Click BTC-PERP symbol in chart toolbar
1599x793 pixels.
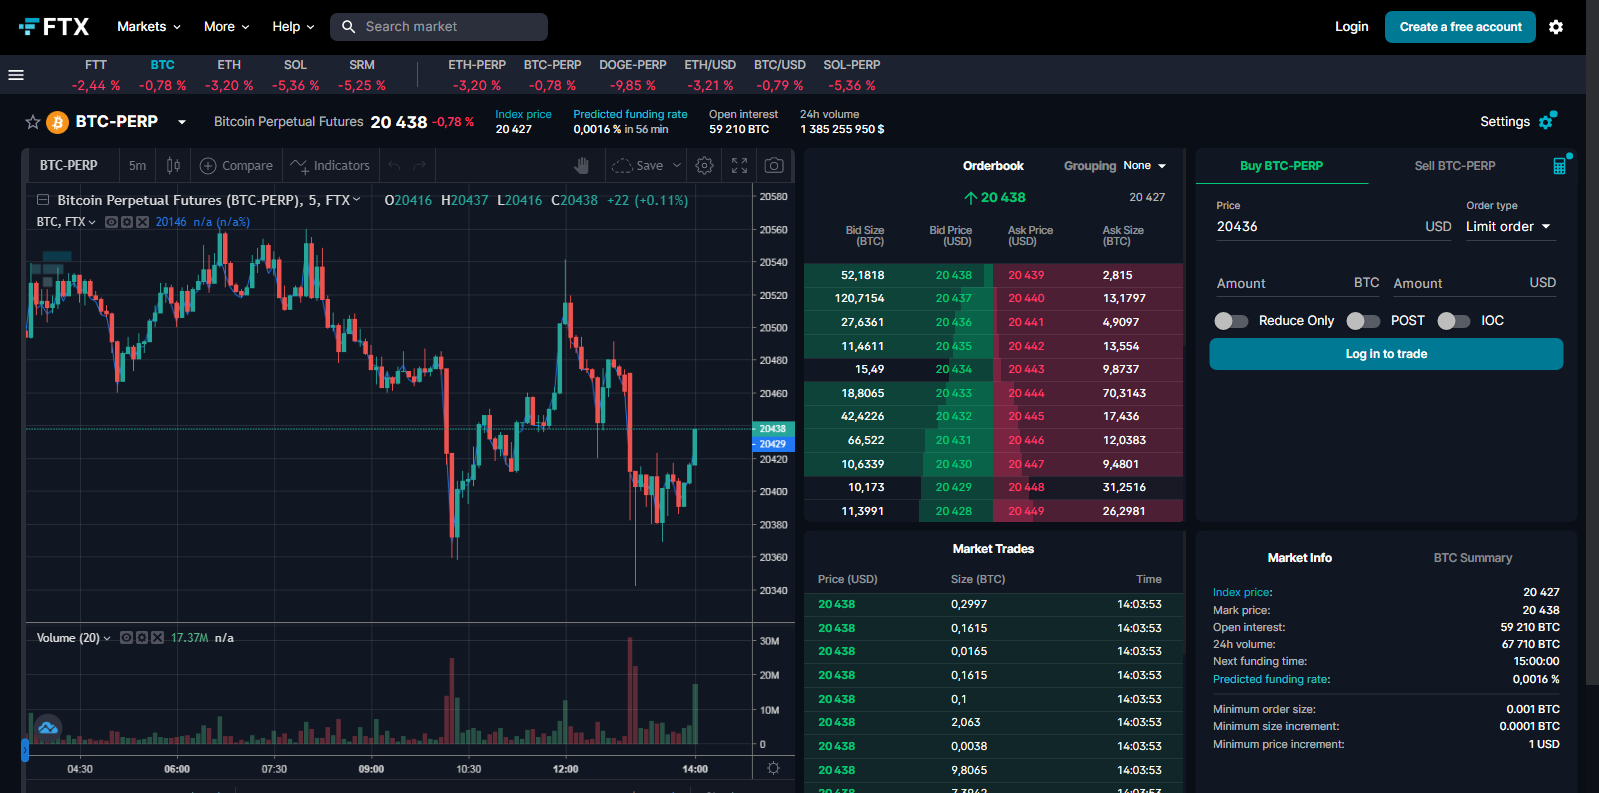click(x=69, y=166)
